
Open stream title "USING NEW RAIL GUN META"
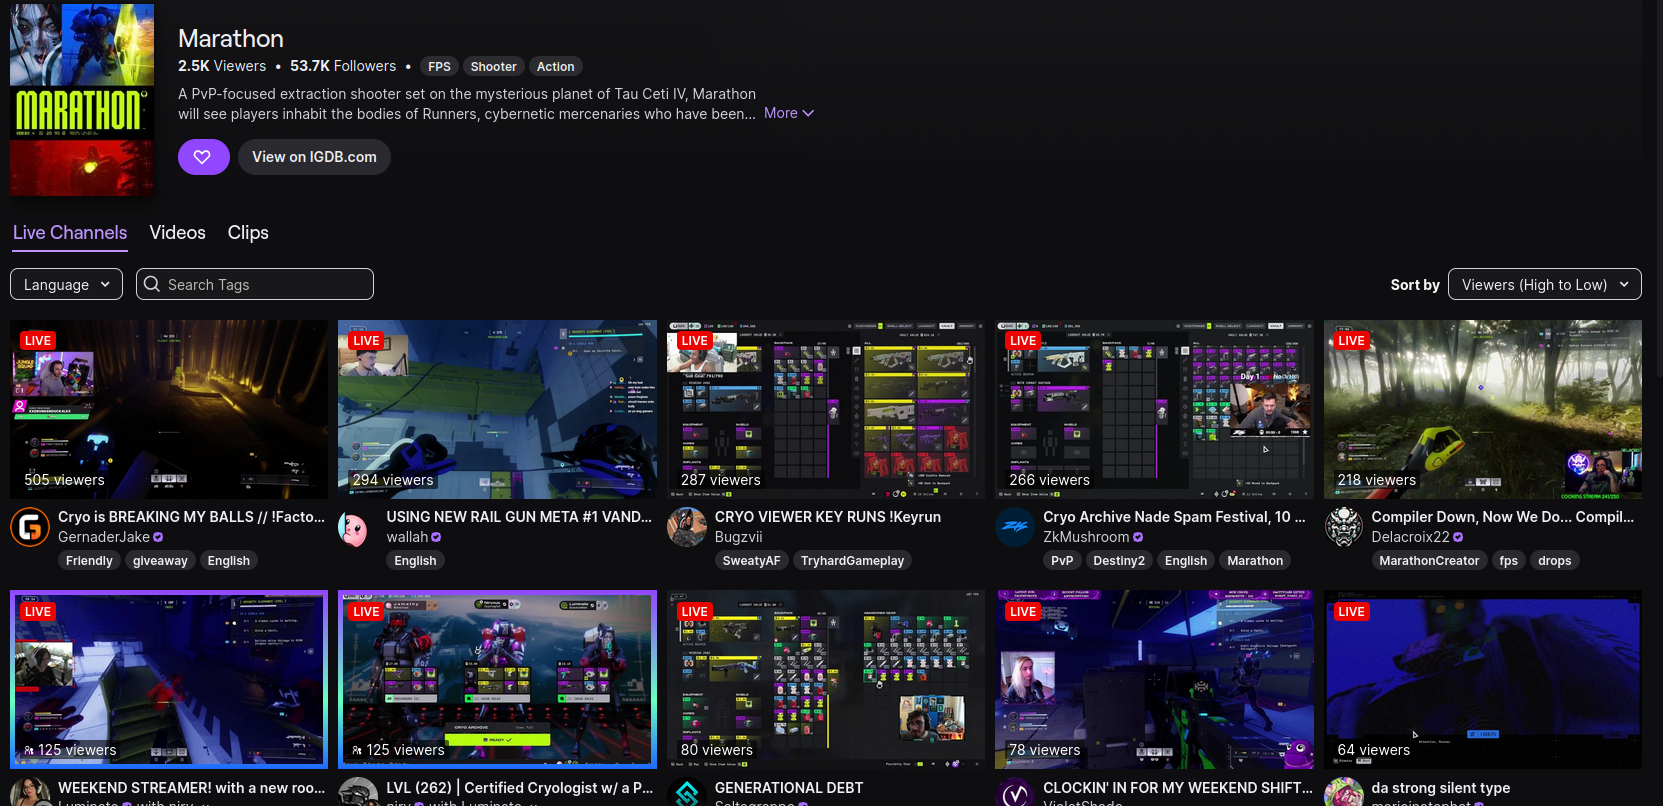coord(519,517)
